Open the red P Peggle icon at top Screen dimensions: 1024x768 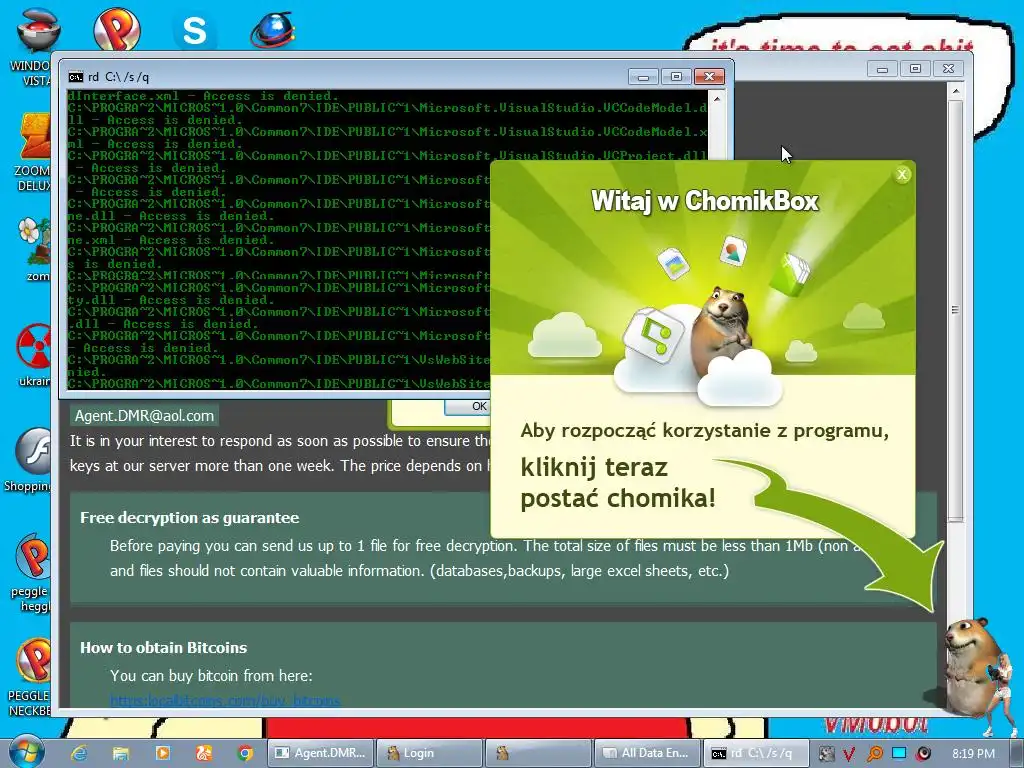click(x=117, y=29)
